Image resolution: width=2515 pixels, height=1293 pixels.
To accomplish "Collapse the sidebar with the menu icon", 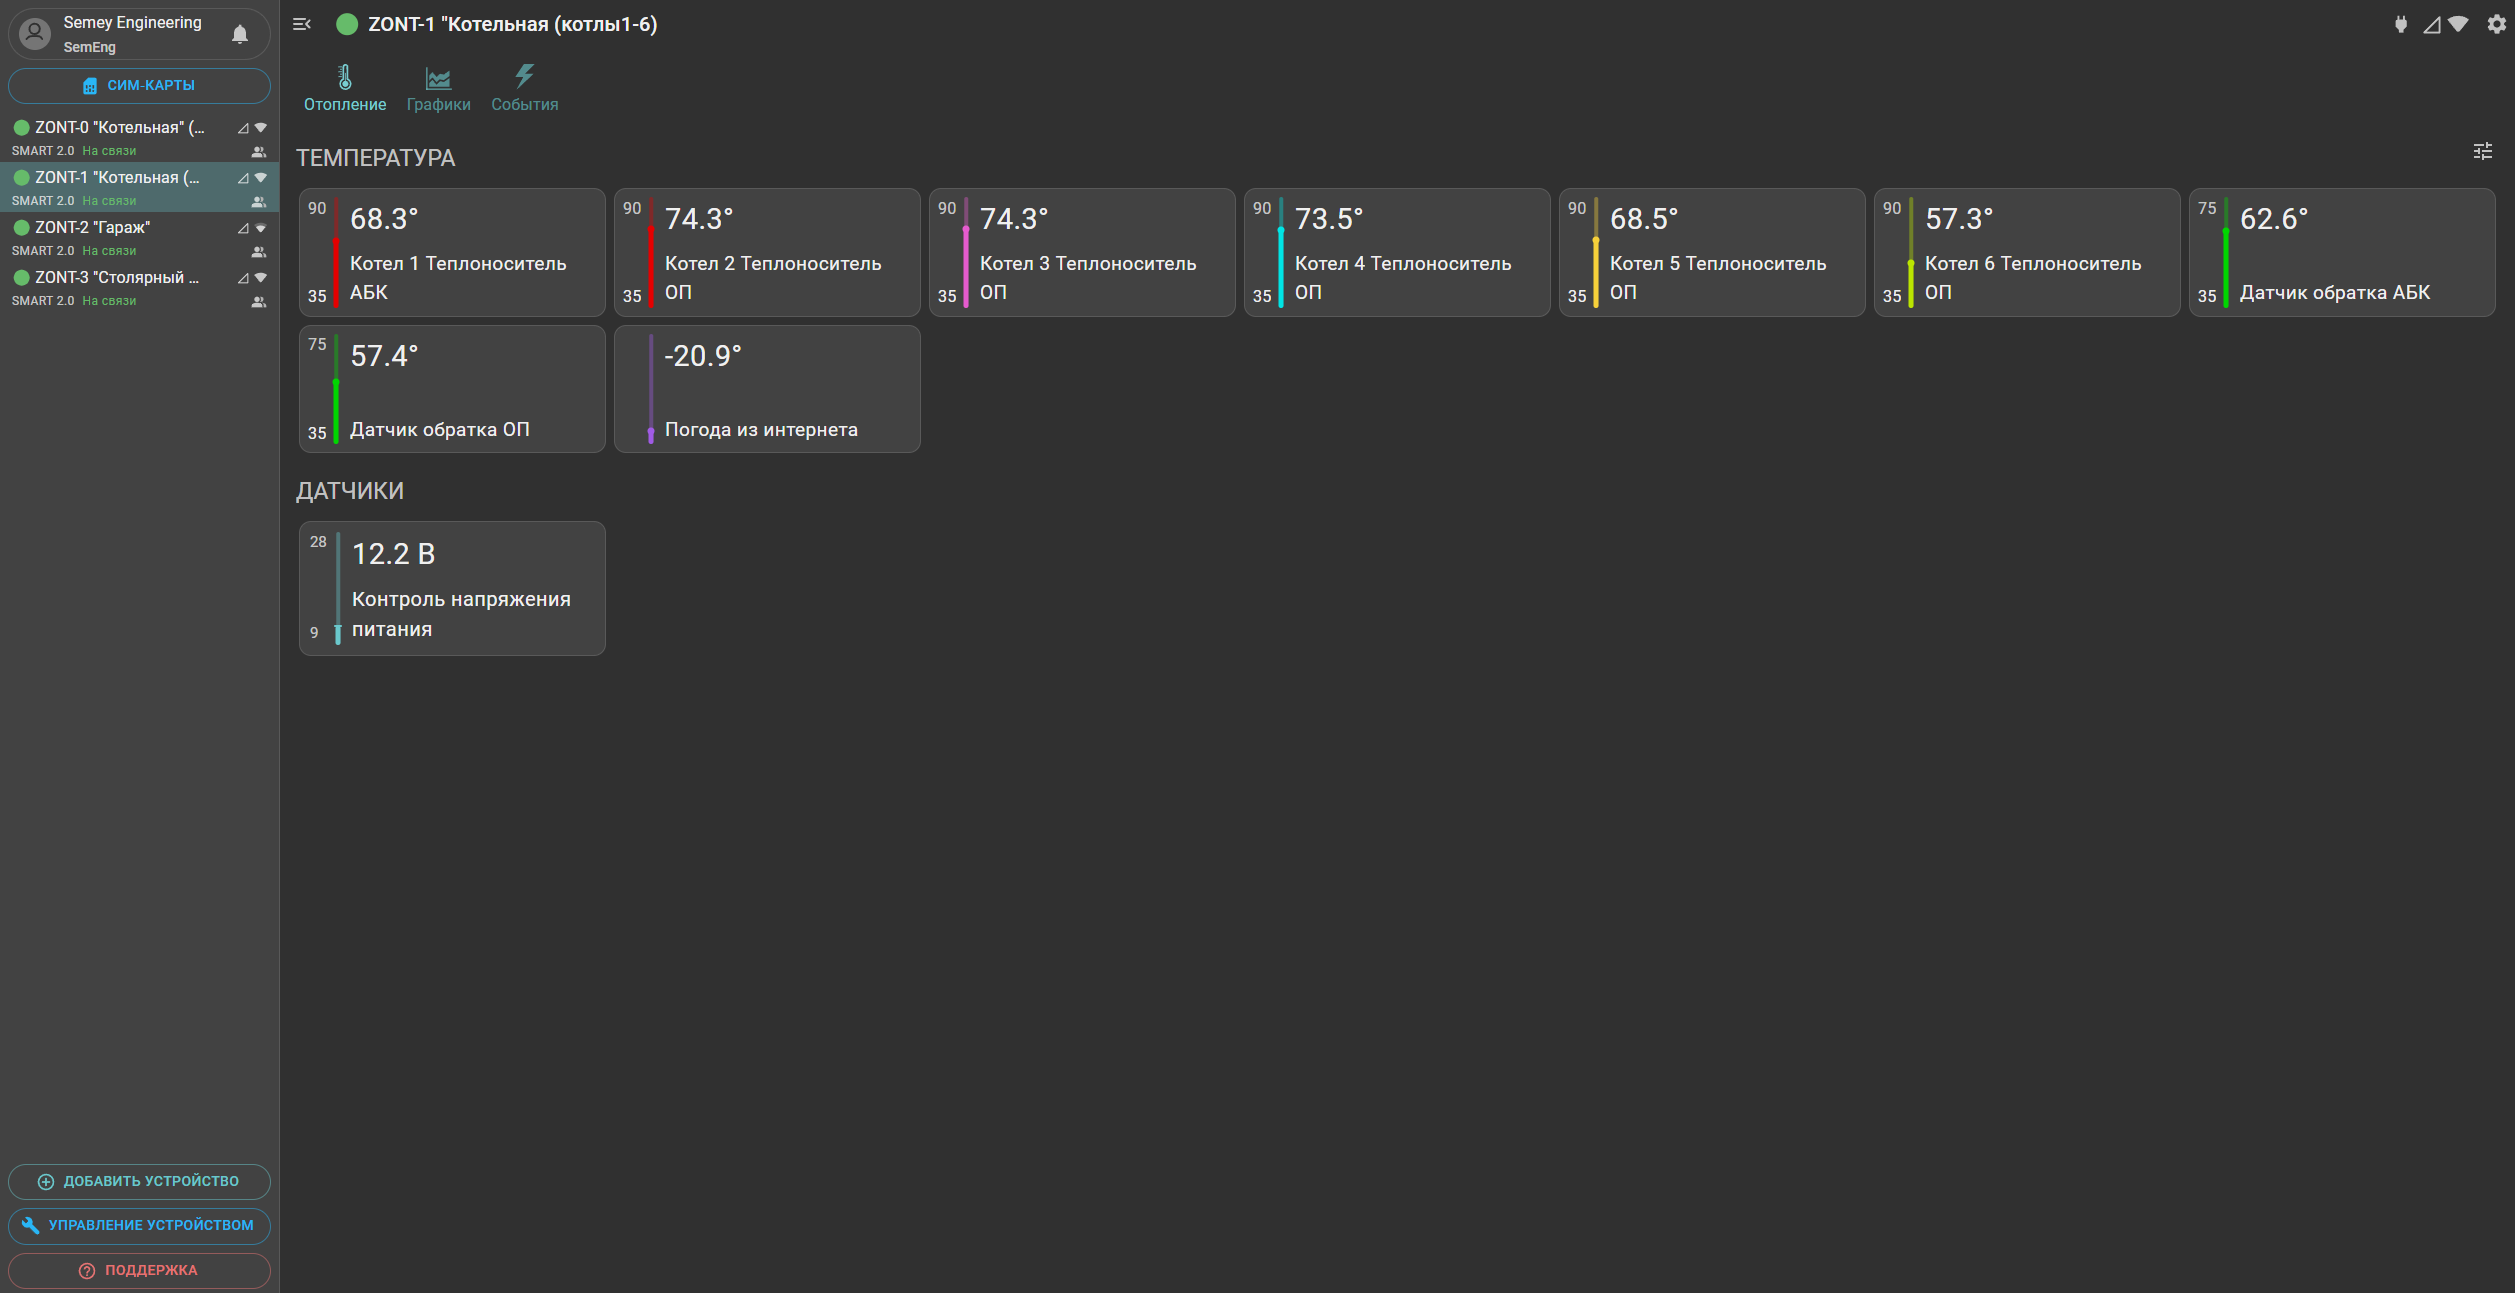I will pos(301,24).
